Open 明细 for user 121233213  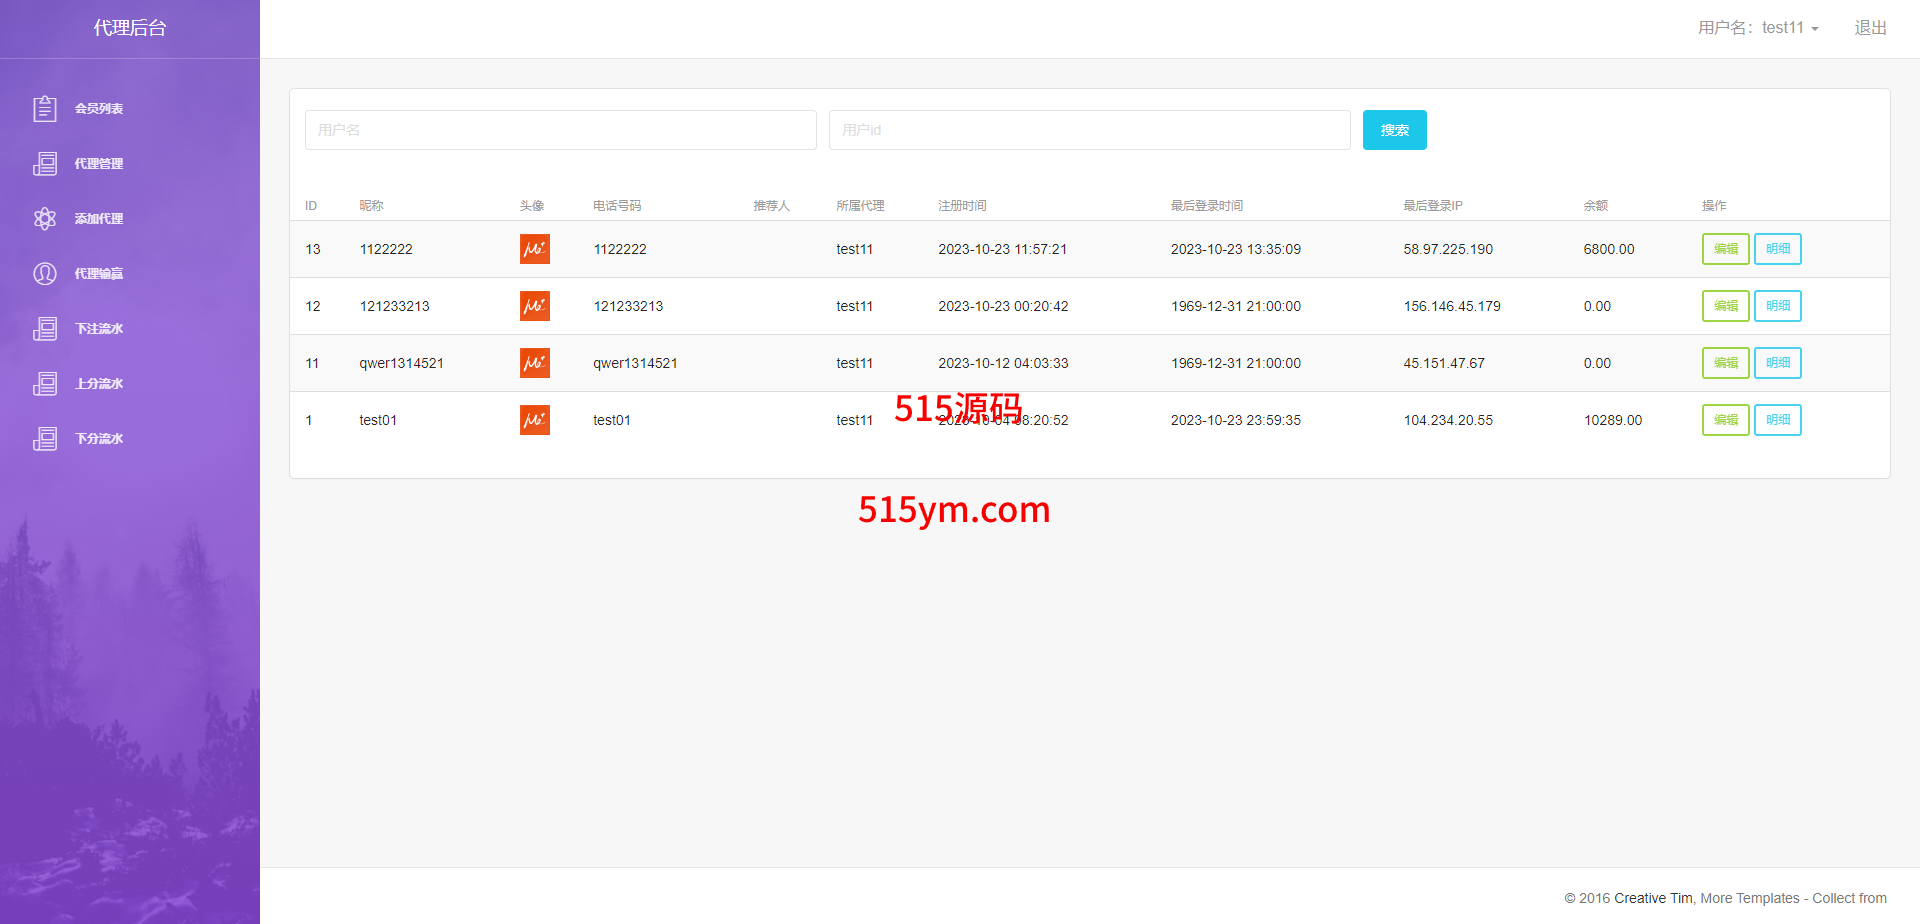1777,306
